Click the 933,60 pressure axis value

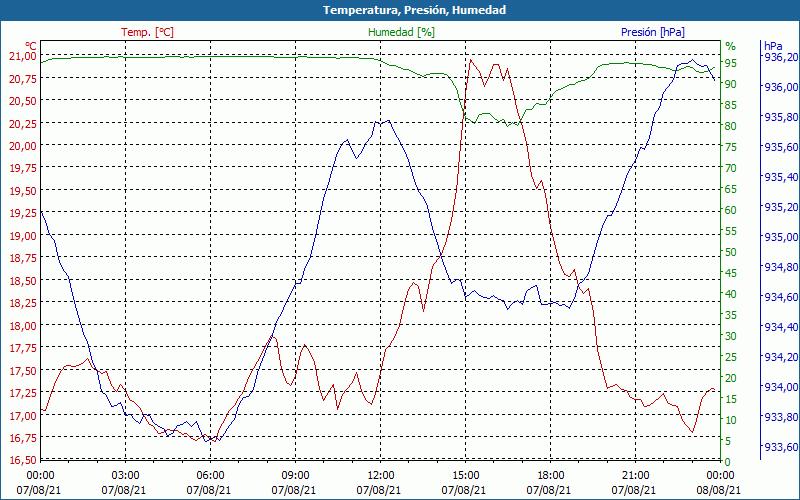tap(781, 447)
